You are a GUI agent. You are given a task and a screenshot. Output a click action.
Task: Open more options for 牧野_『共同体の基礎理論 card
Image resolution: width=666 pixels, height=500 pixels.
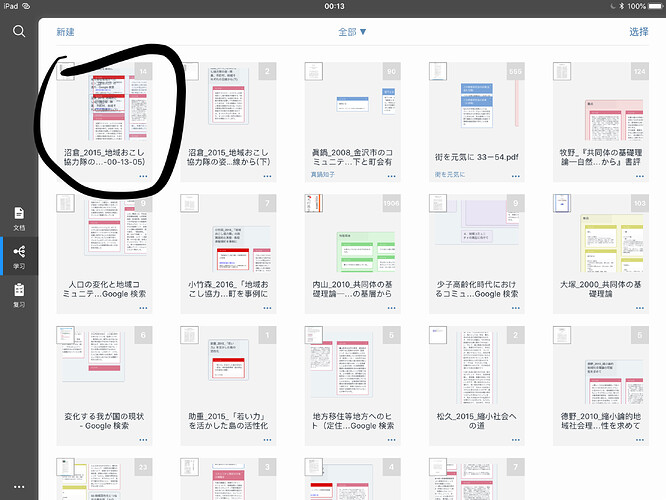click(640, 176)
